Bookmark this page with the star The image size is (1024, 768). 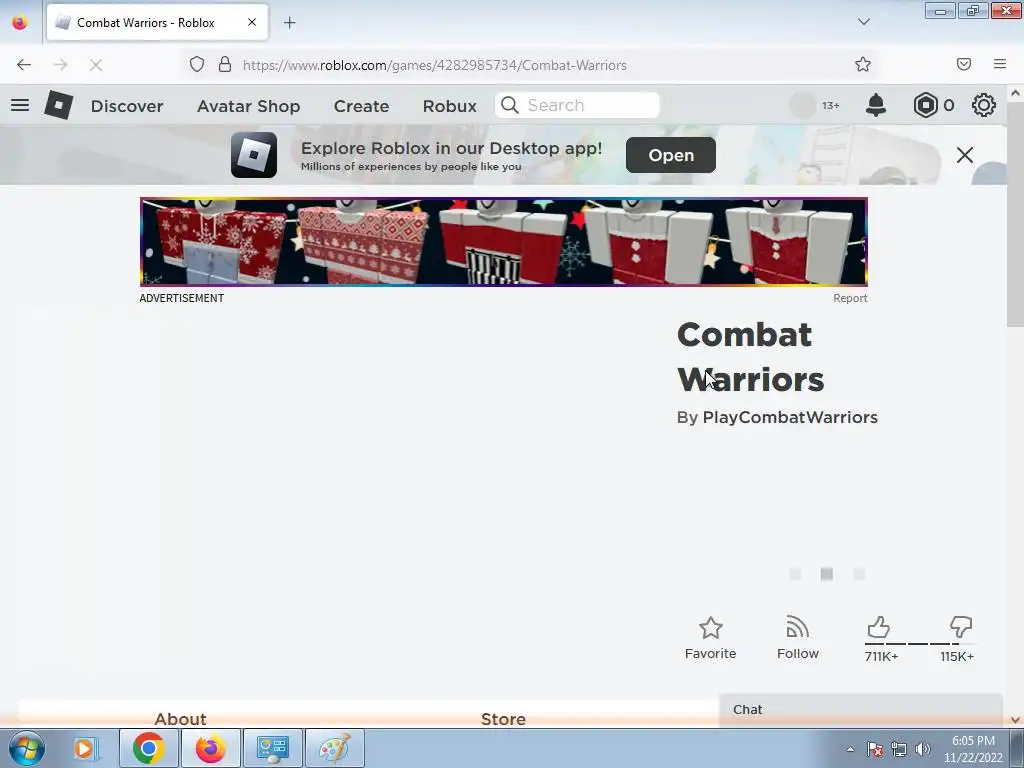click(x=863, y=64)
